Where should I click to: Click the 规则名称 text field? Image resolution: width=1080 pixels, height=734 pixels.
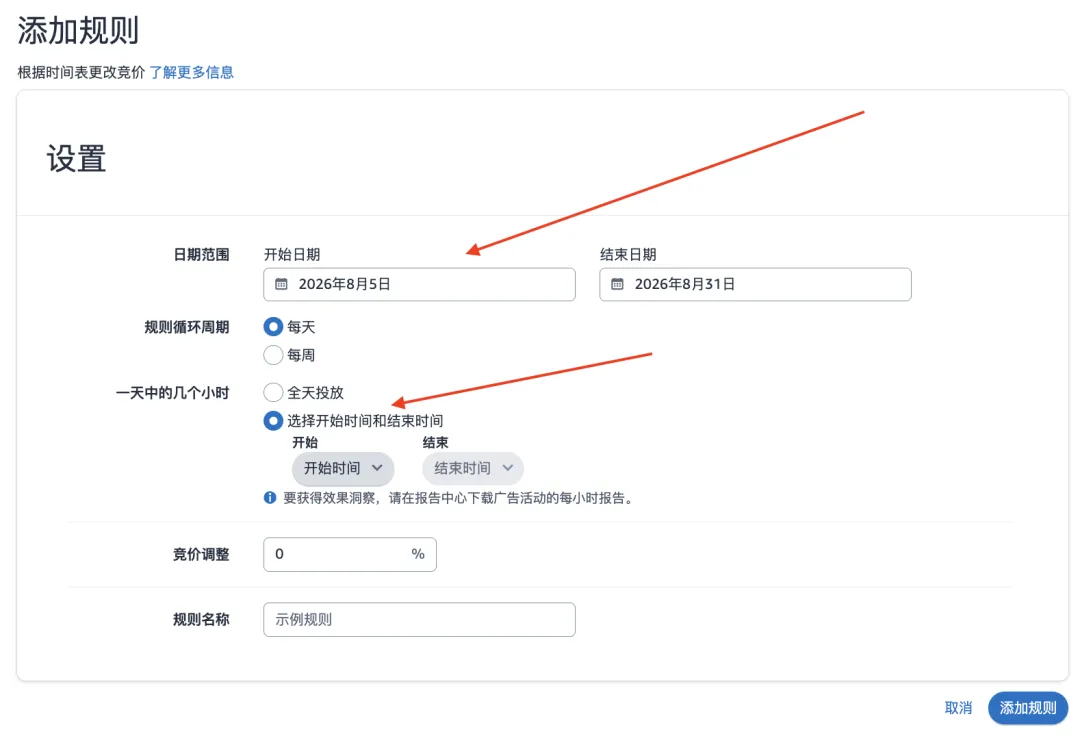coord(419,620)
